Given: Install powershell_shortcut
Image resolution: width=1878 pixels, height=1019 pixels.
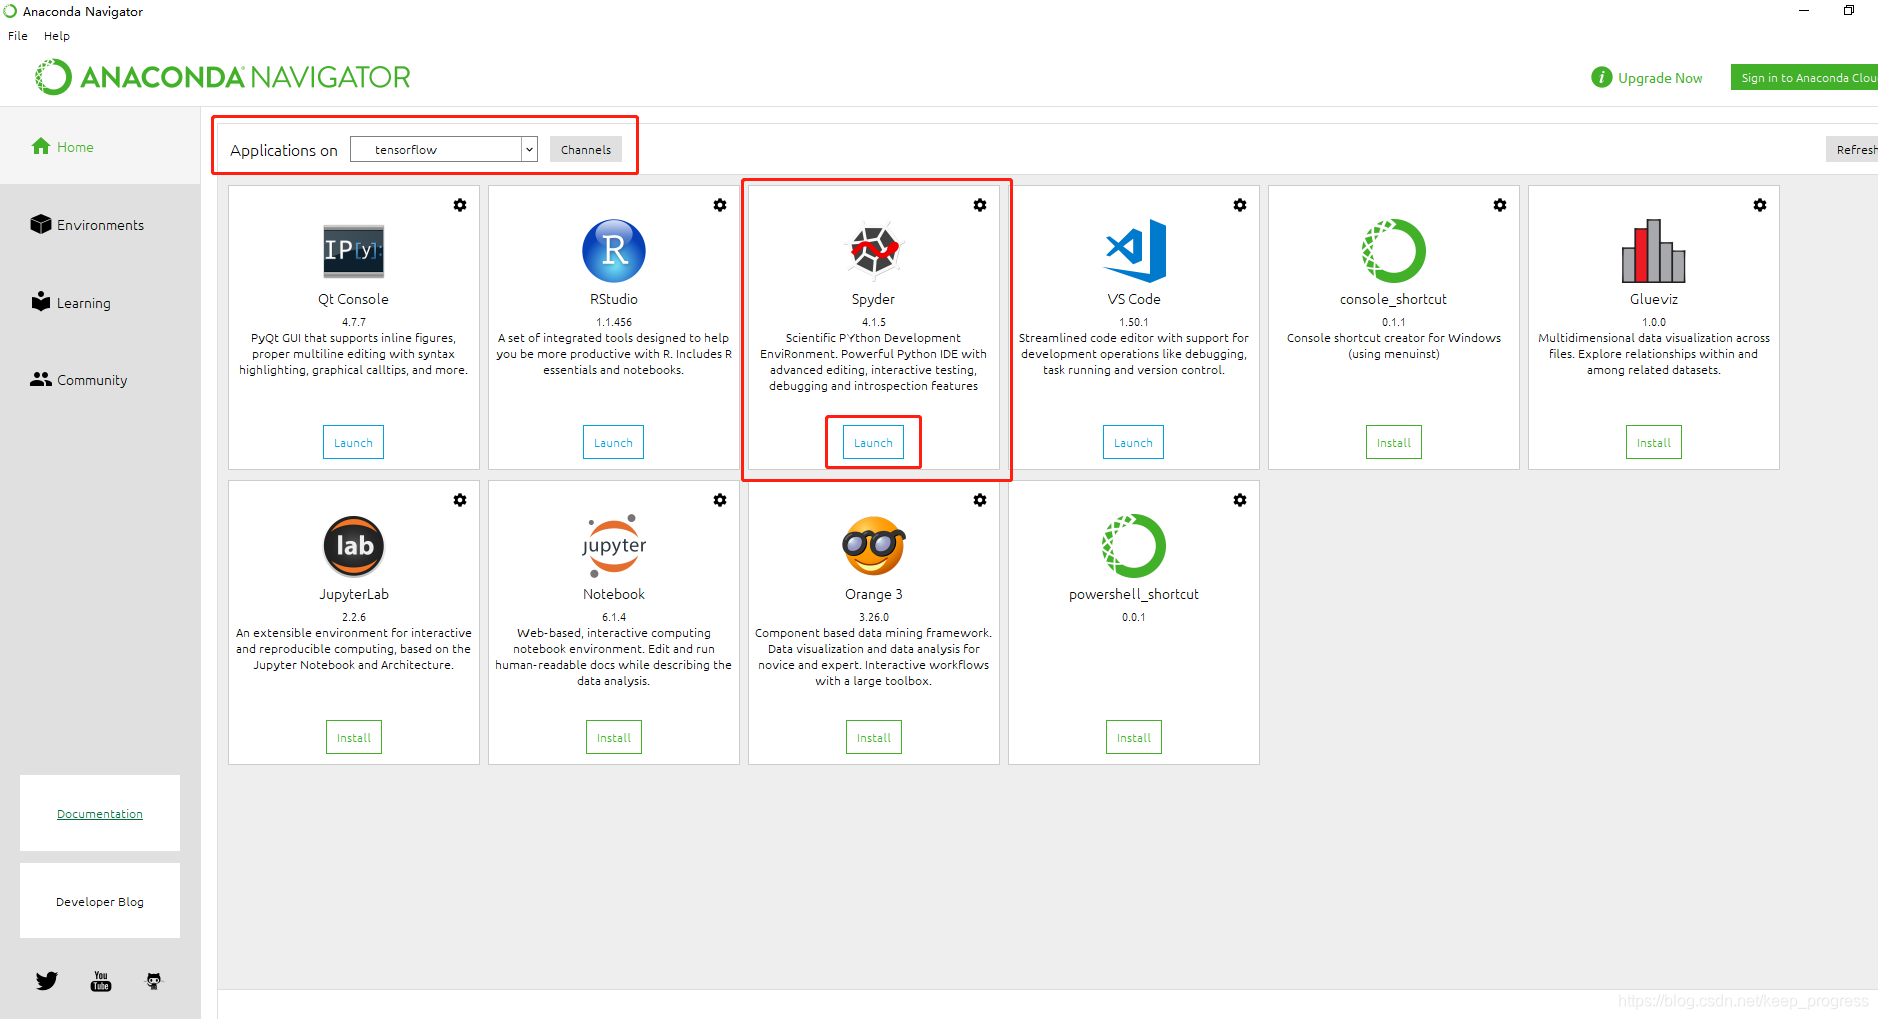Looking at the screenshot, I should (1134, 737).
